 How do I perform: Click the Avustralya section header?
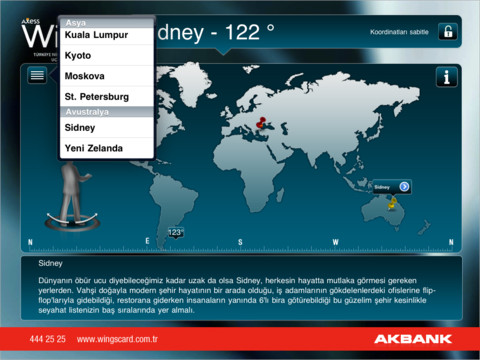(107, 112)
